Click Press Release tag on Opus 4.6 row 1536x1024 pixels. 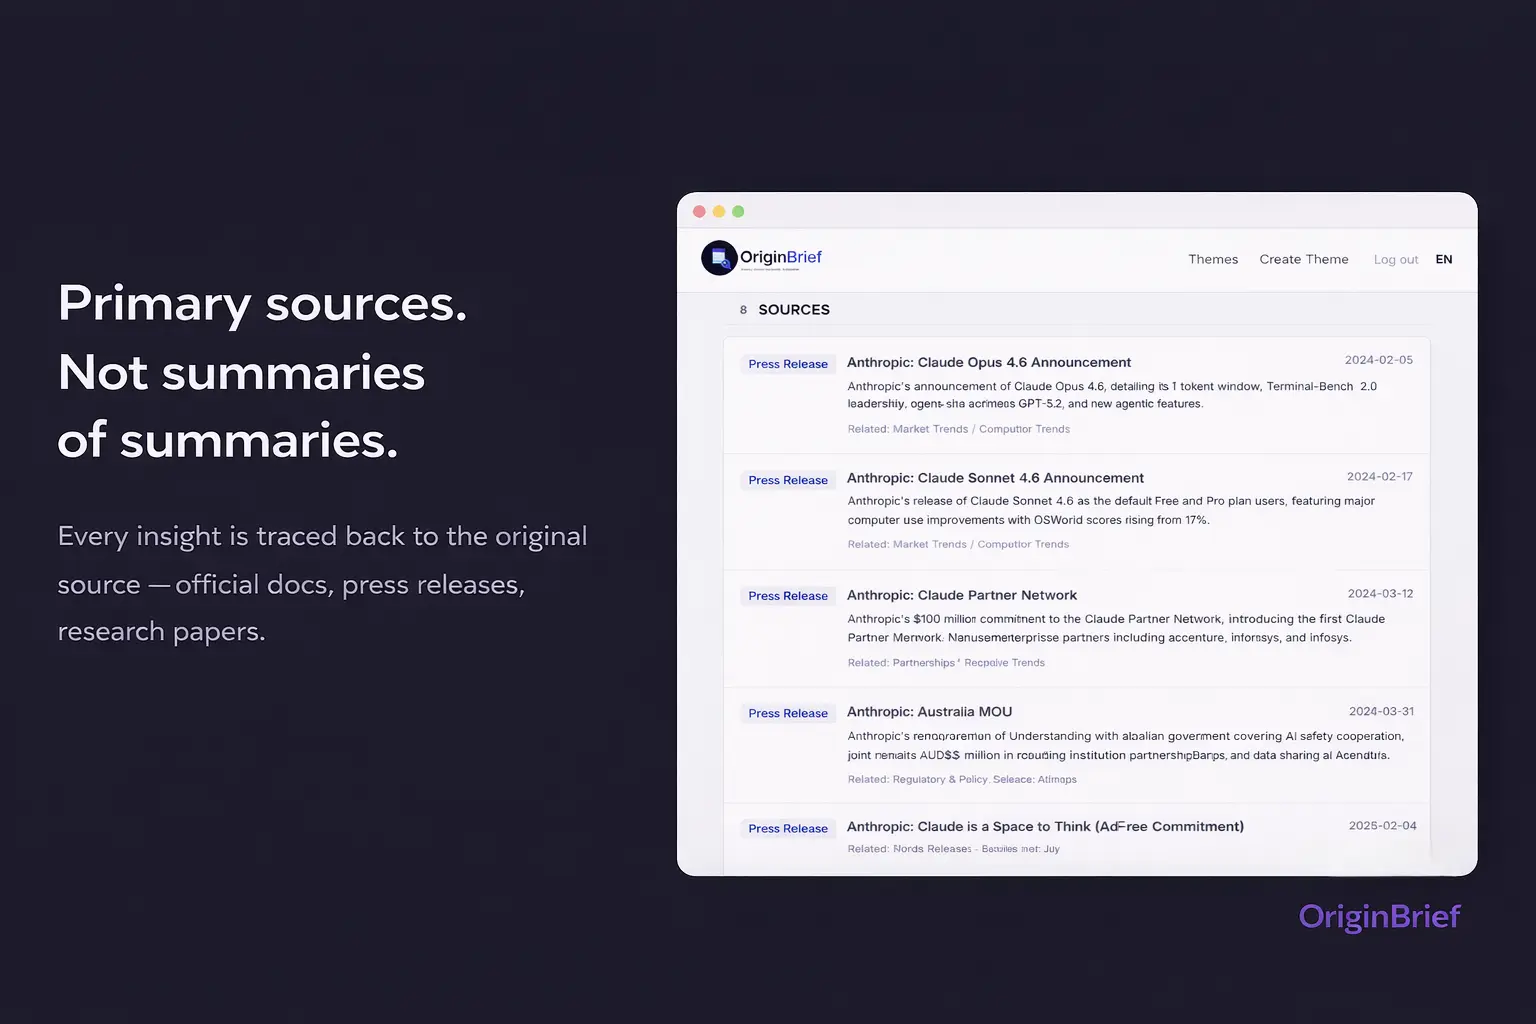click(788, 364)
